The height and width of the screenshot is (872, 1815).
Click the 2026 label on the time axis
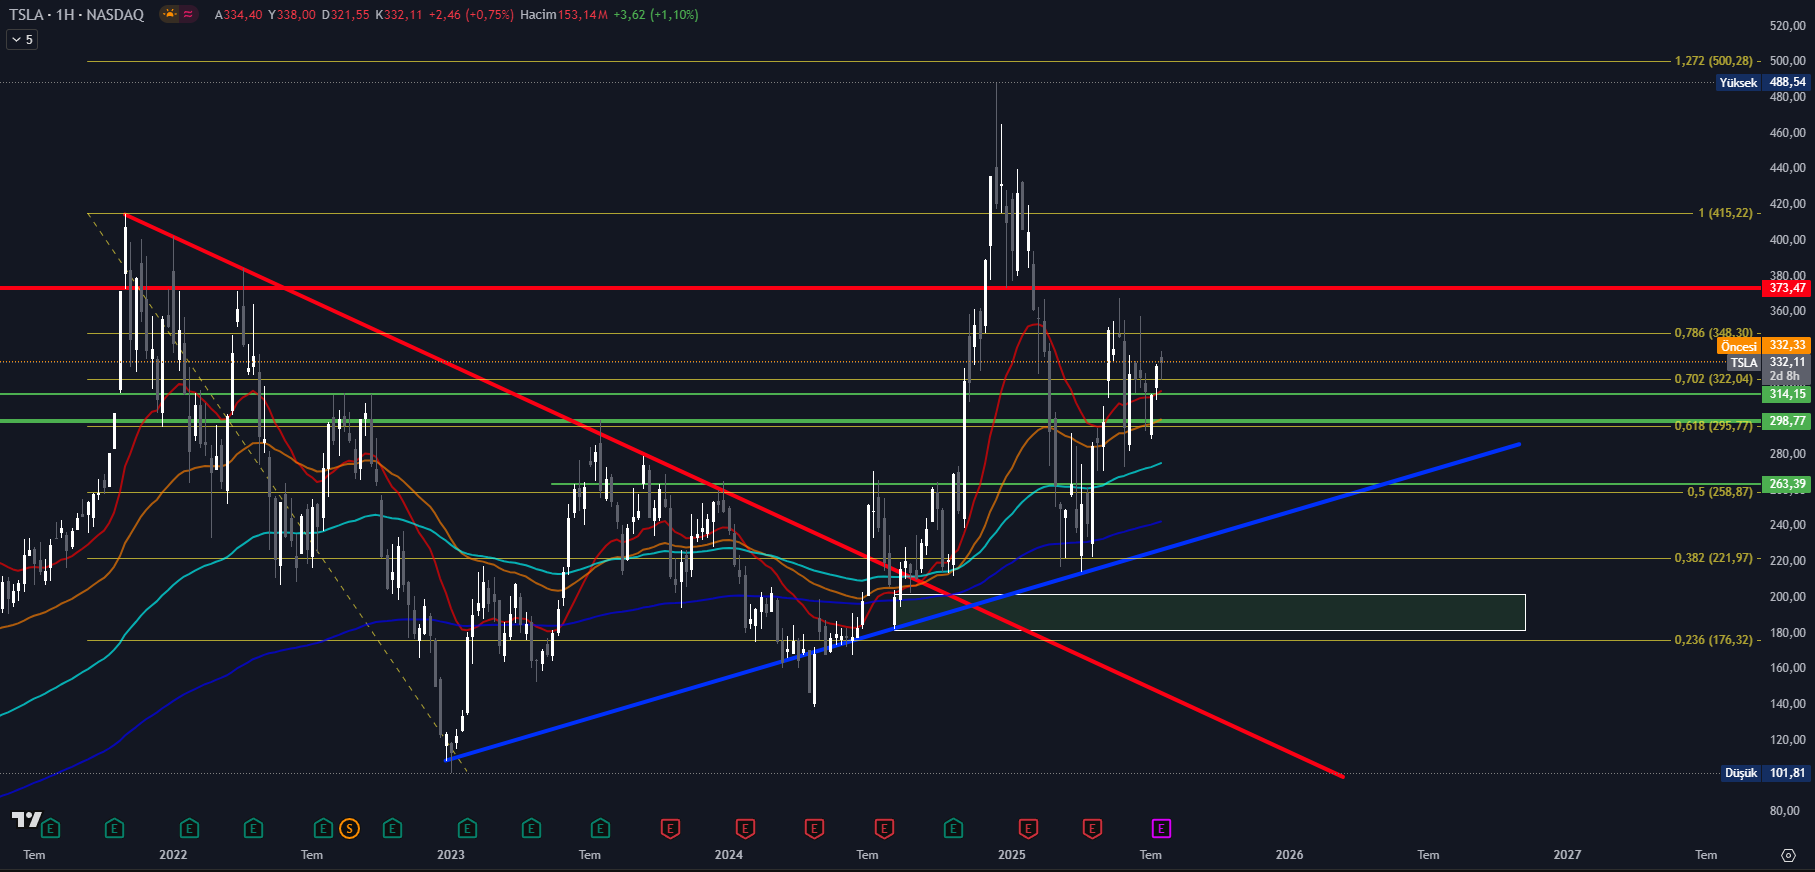click(1290, 855)
